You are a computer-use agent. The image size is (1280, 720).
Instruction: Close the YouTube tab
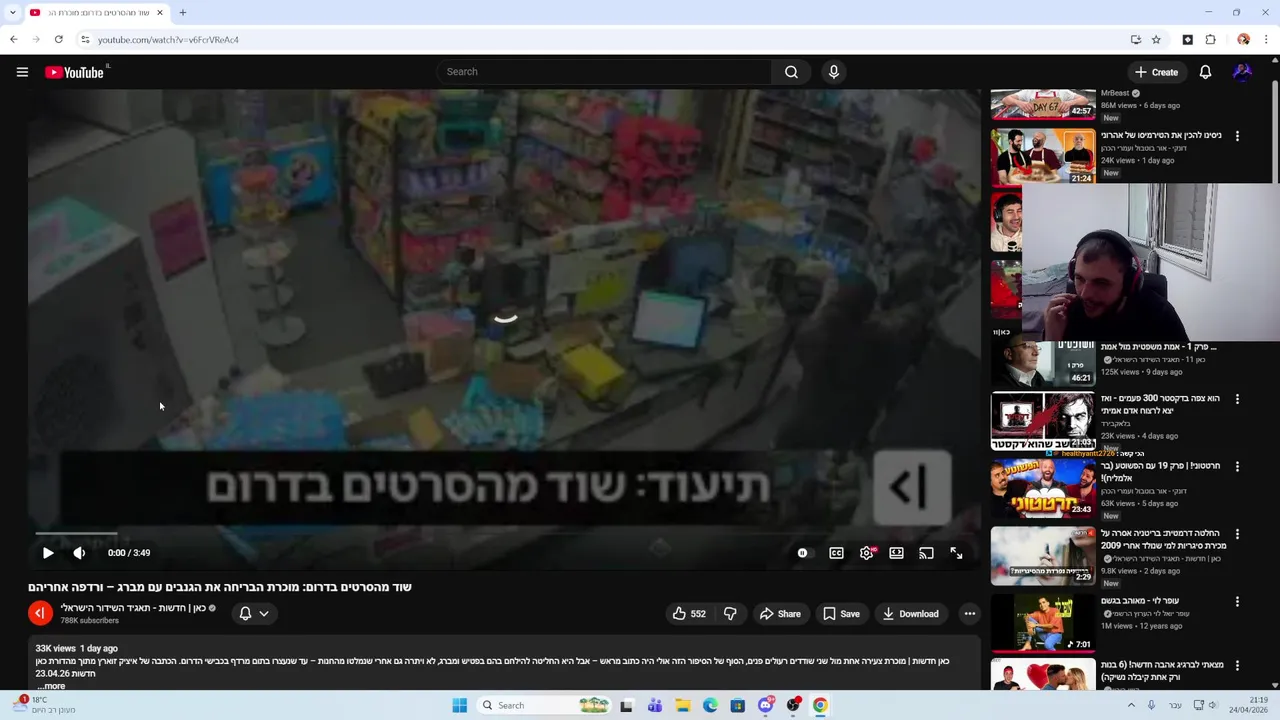click(x=159, y=13)
